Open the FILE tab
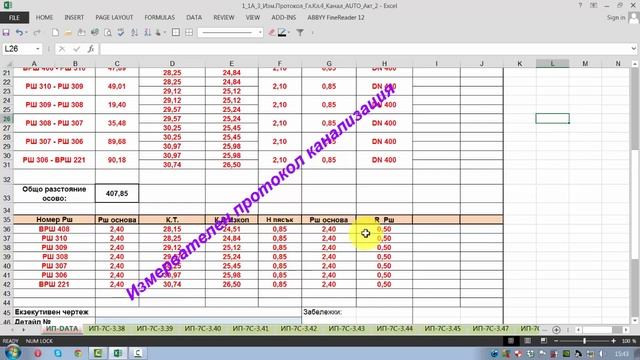This screenshot has height=360, width=640. point(14,18)
